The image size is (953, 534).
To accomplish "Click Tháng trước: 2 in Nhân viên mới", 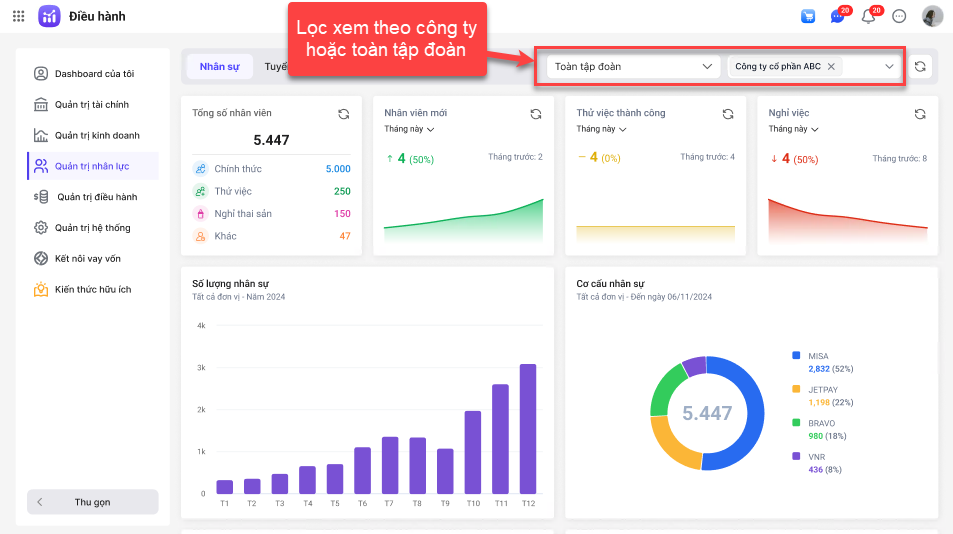I will 515,157.
